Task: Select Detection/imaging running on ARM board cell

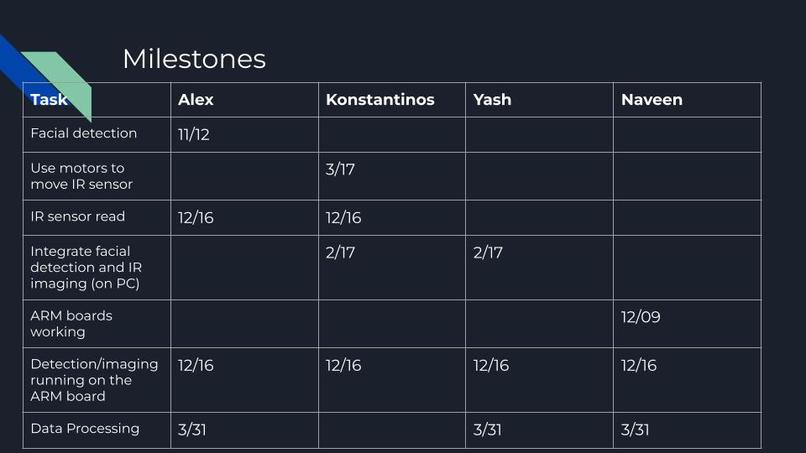Action: [x=97, y=380]
